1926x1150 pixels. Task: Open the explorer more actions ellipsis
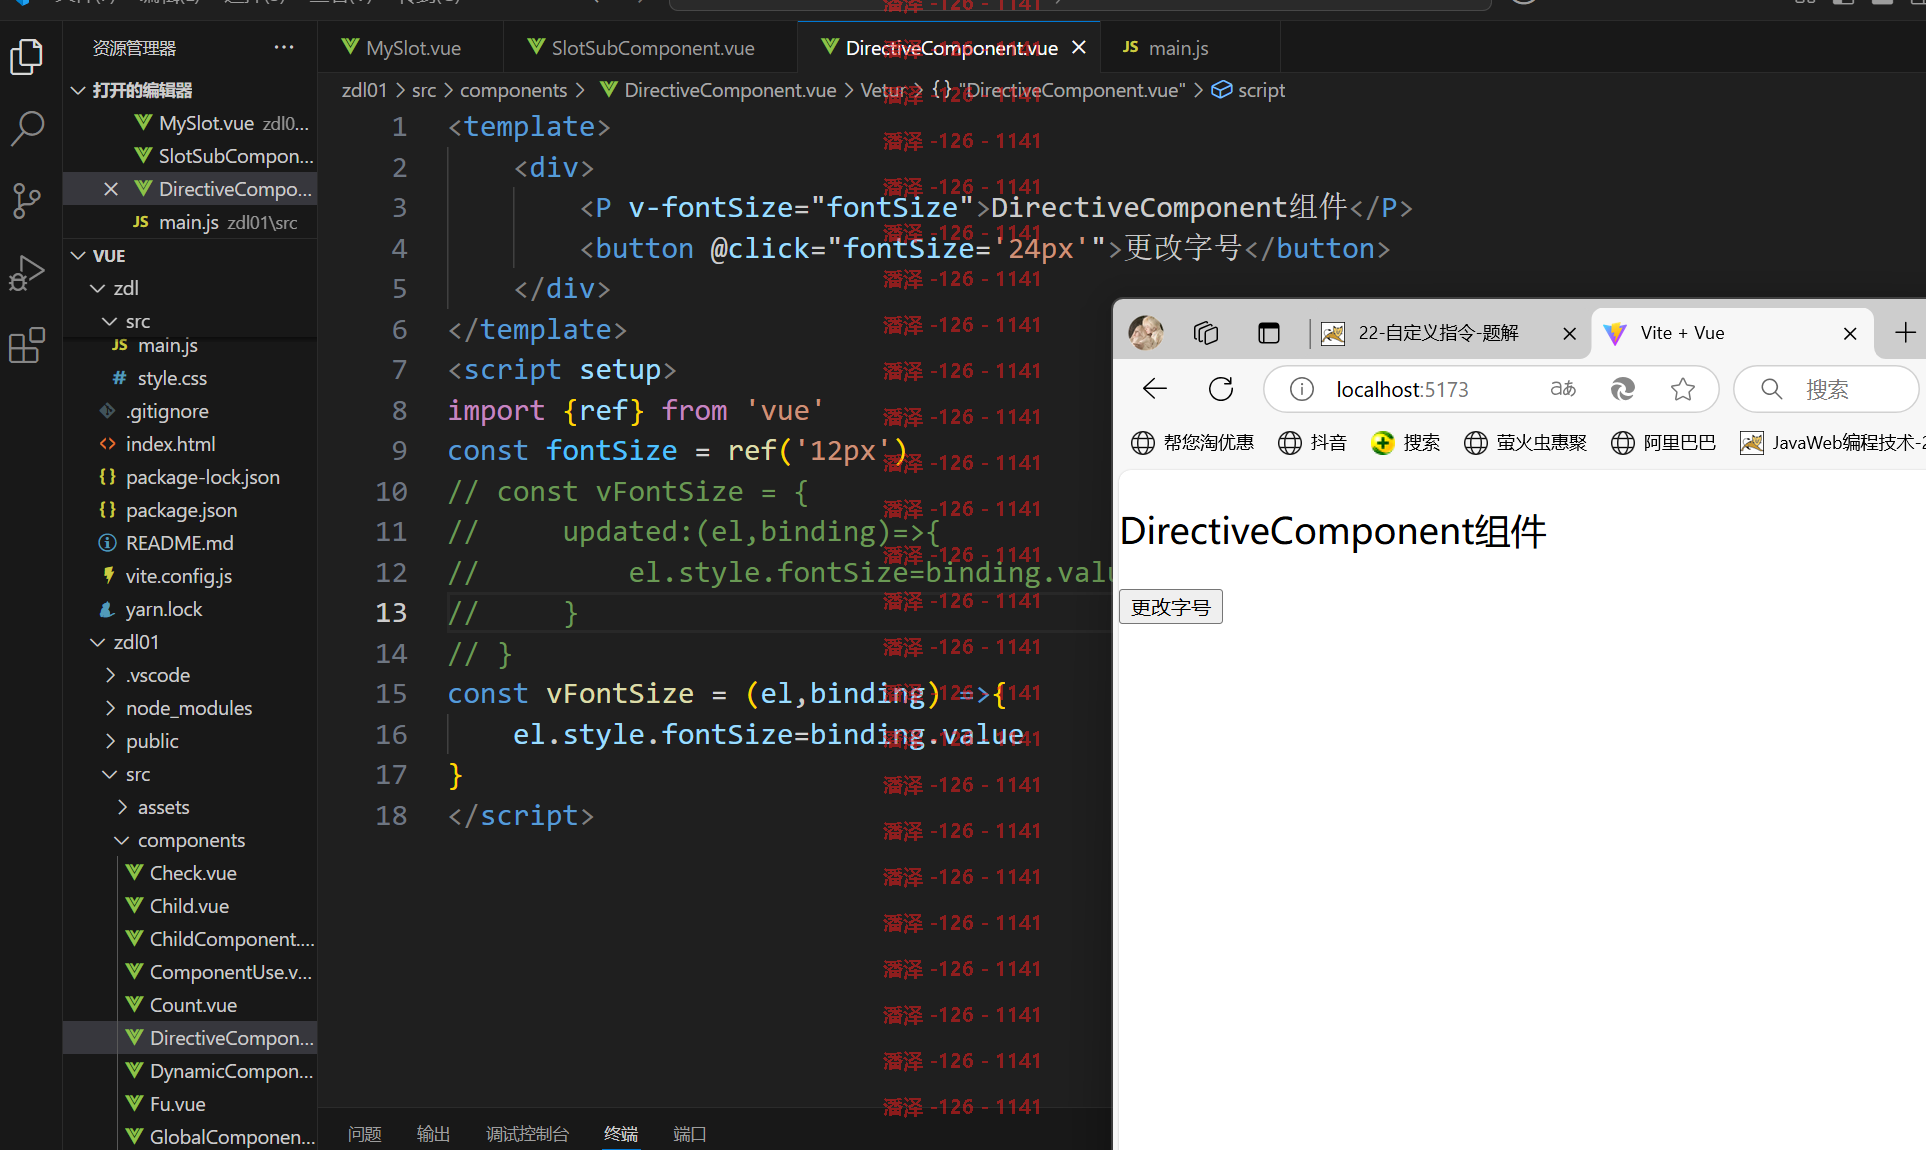click(x=284, y=47)
